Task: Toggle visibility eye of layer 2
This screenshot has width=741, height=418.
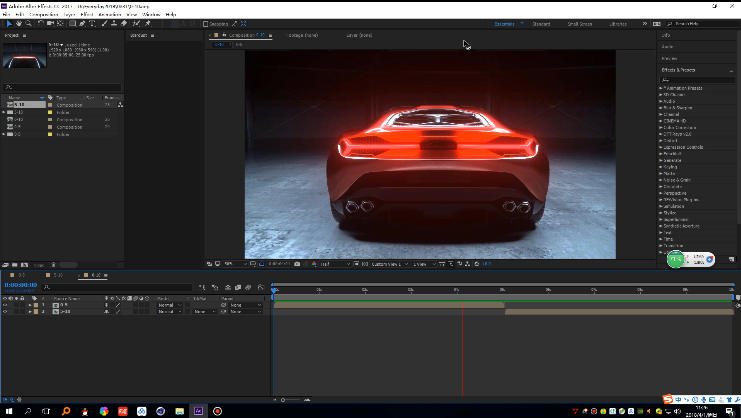Action: [x=5, y=312]
